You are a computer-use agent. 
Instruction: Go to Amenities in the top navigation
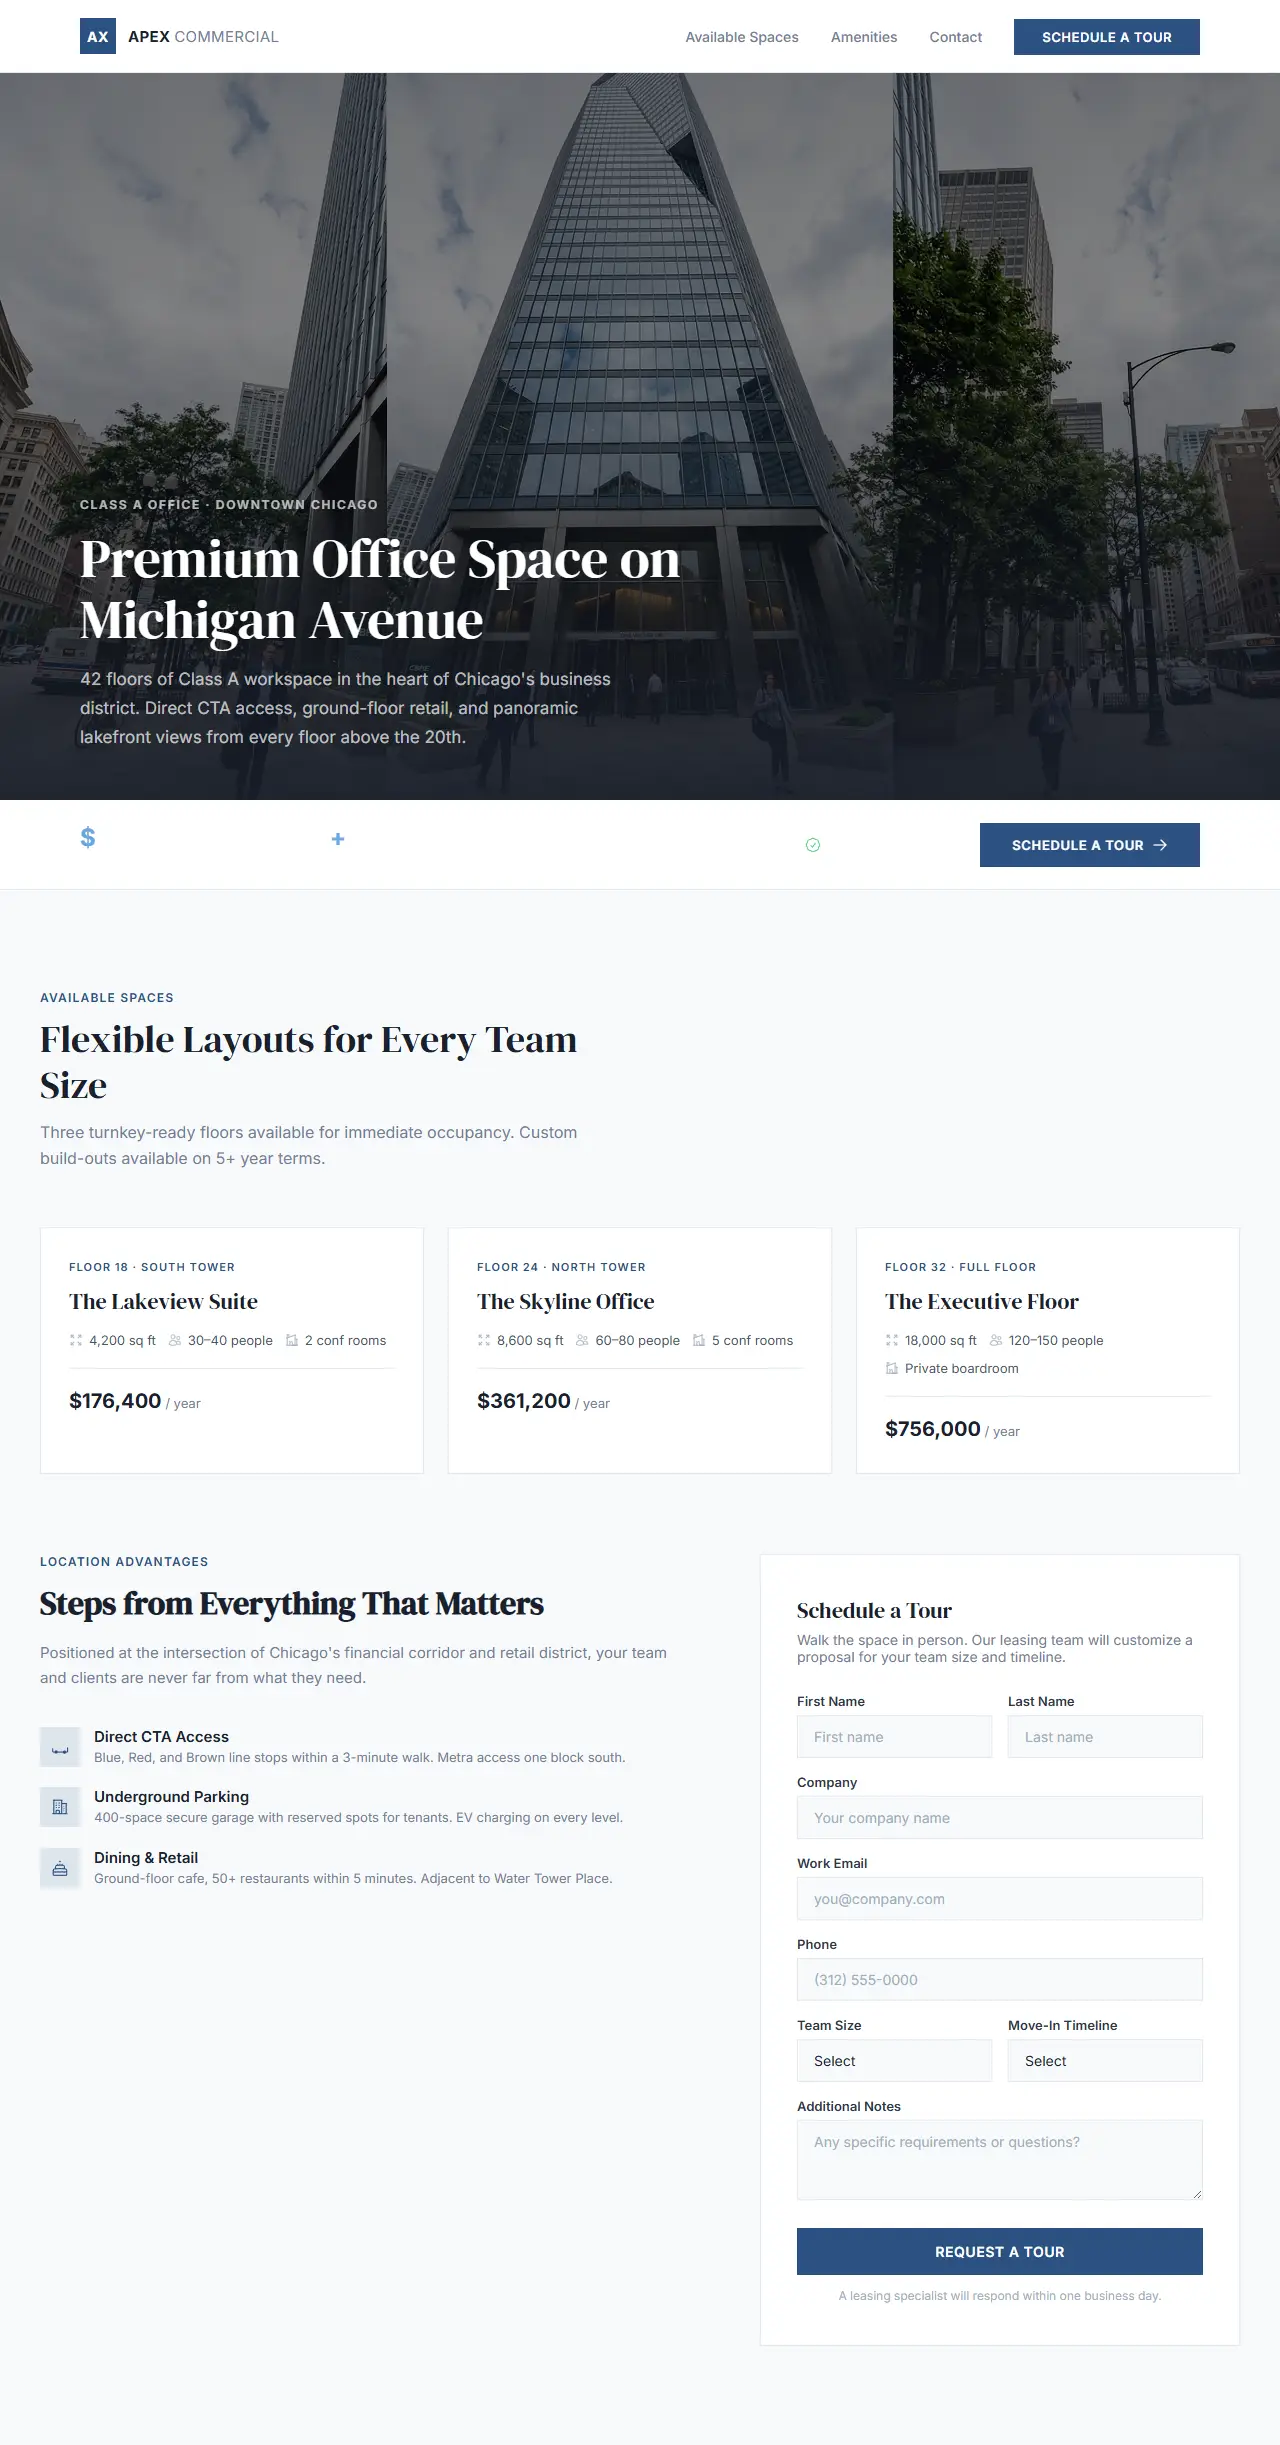863,37
